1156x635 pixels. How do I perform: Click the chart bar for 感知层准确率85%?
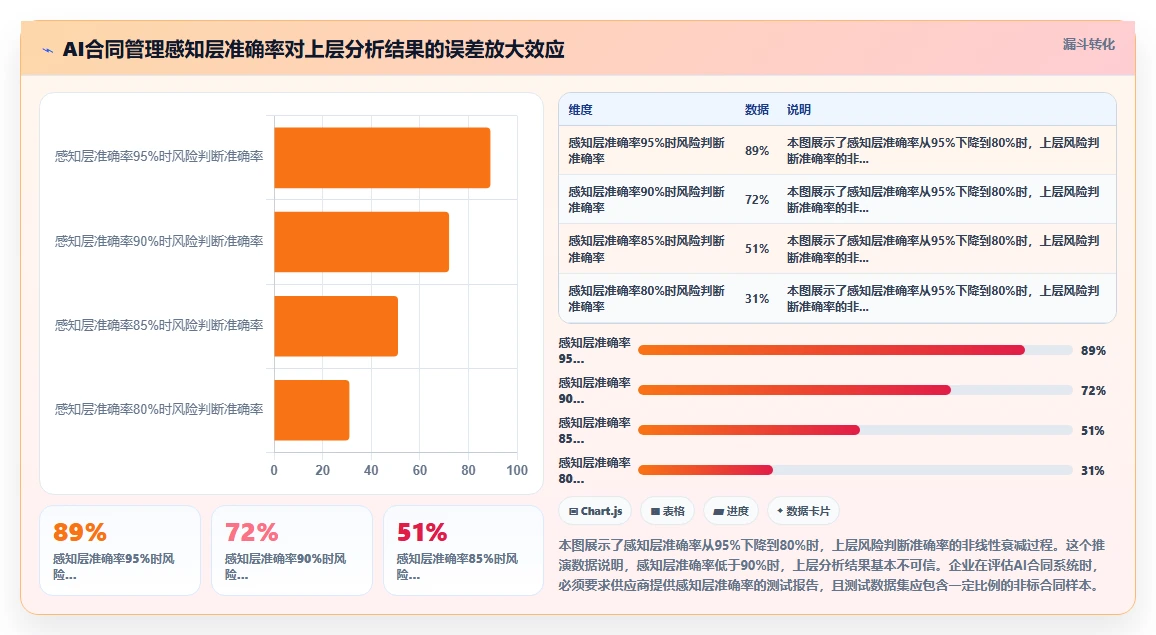click(x=336, y=326)
